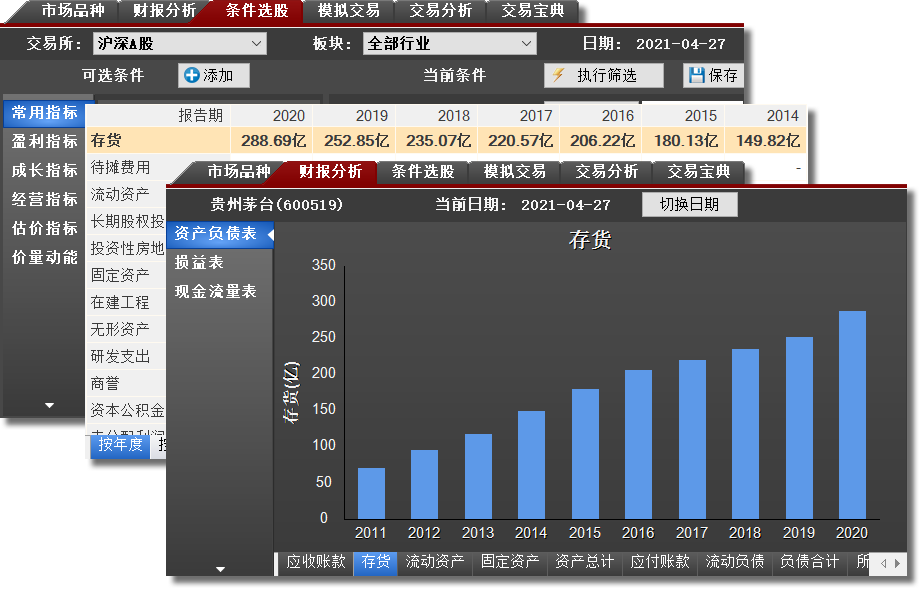
Task: Open 模拟交易 tab in front window
Action: pos(514,171)
